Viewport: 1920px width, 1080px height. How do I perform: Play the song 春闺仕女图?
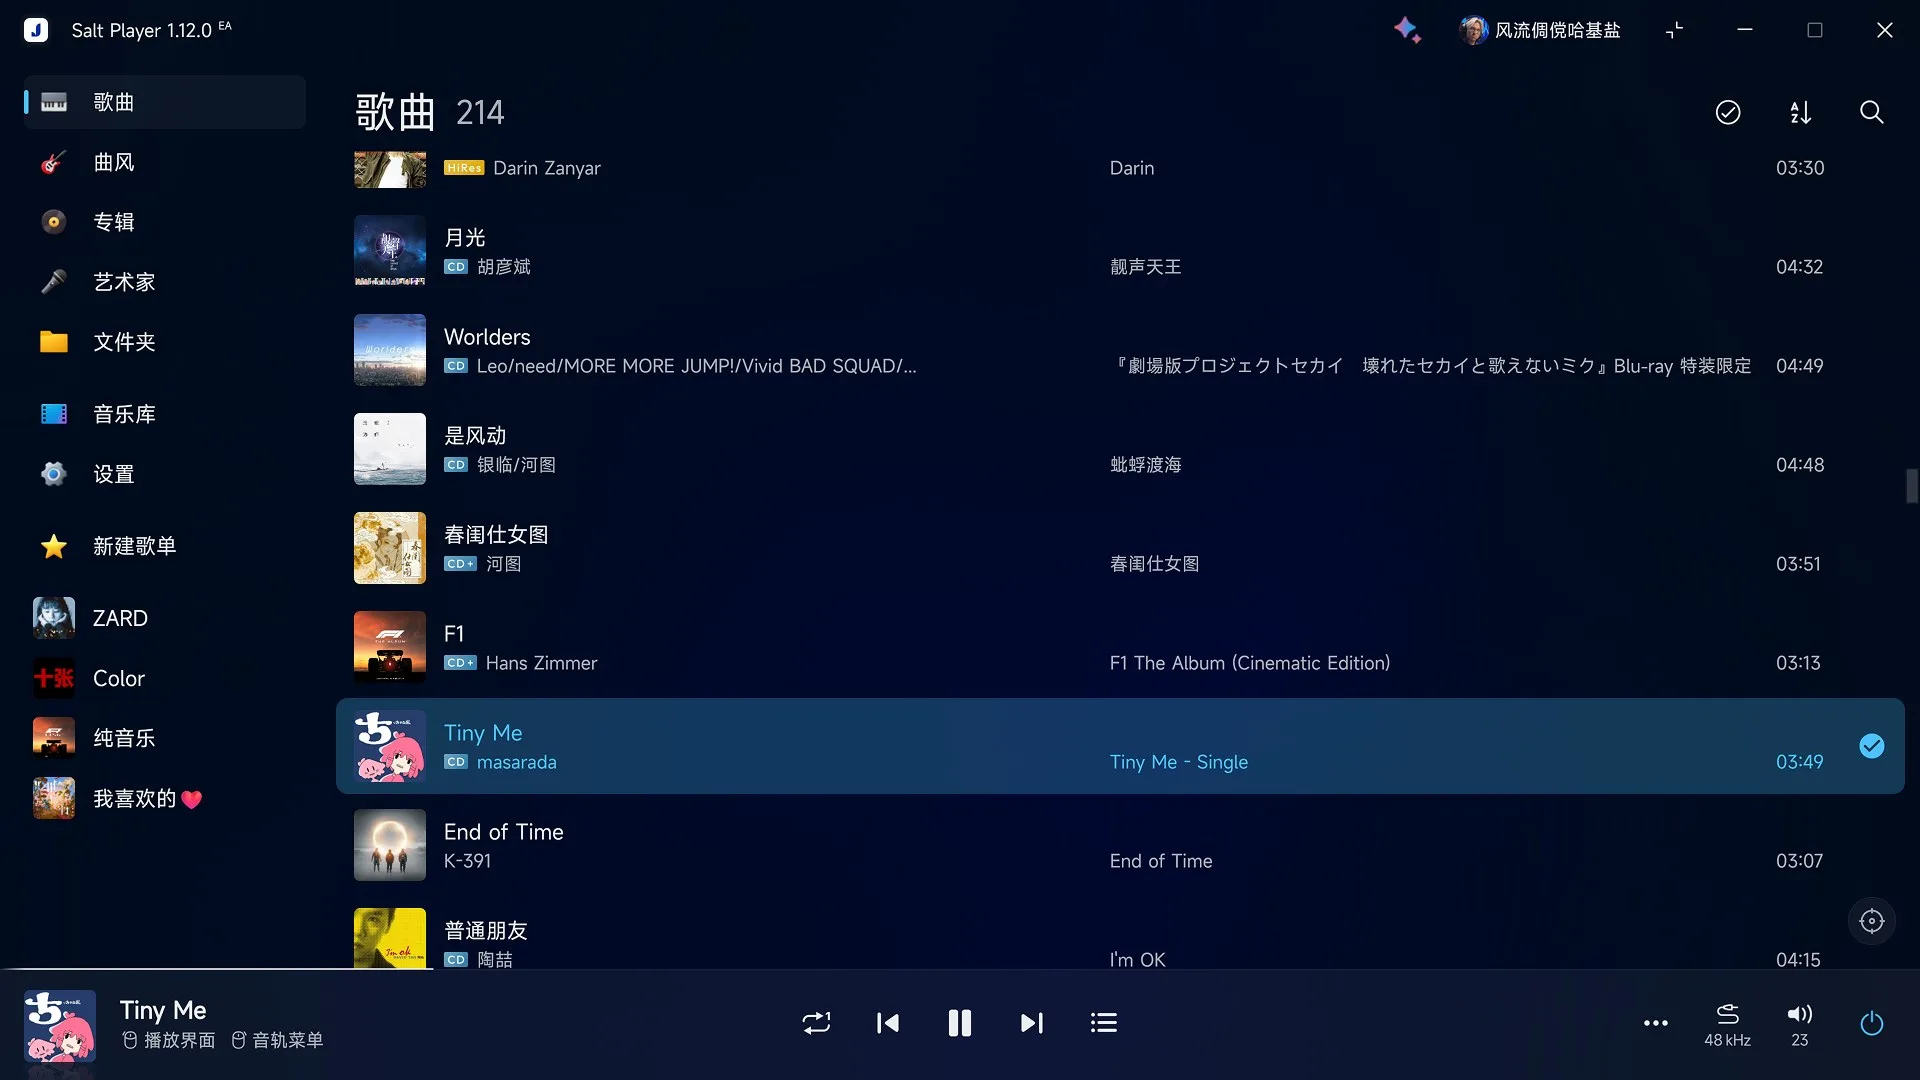click(1120, 548)
